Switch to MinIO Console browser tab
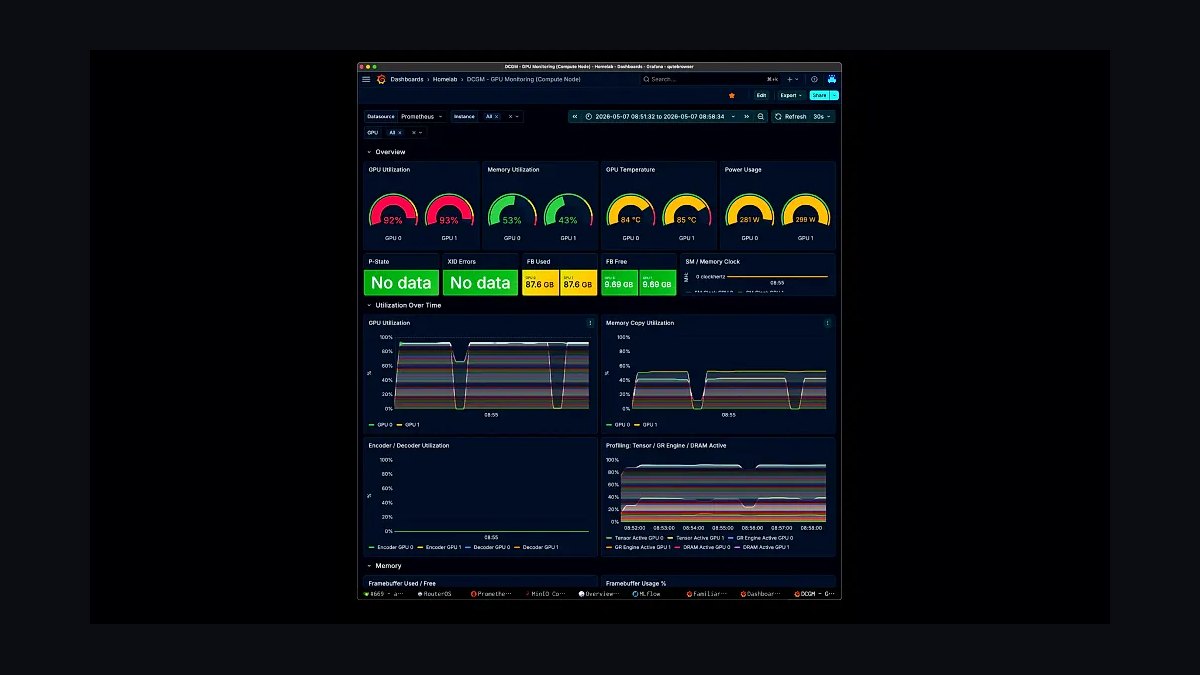Image resolution: width=1200 pixels, height=675 pixels. point(548,593)
